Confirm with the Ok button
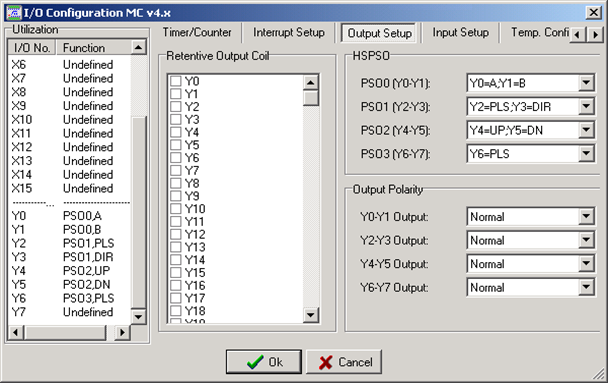 click(264, 362)
